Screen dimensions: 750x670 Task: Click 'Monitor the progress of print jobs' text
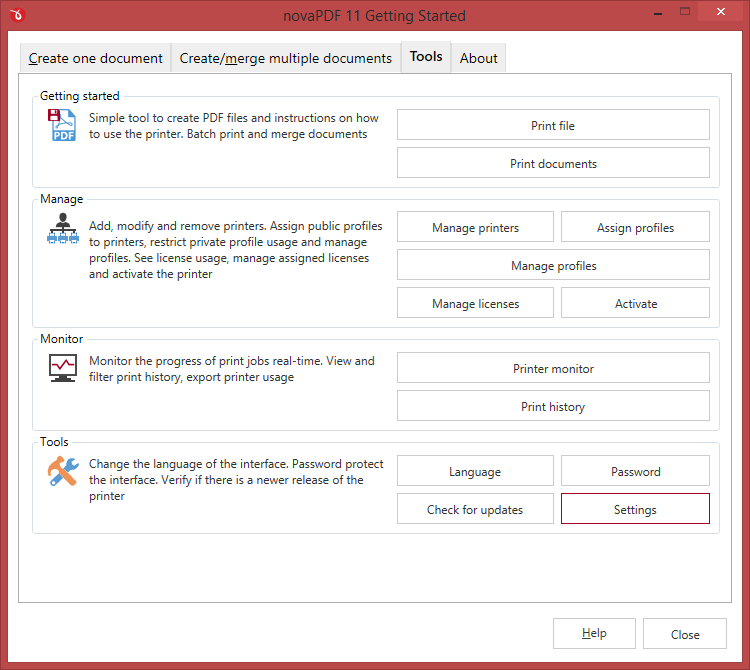click(232, 369)
